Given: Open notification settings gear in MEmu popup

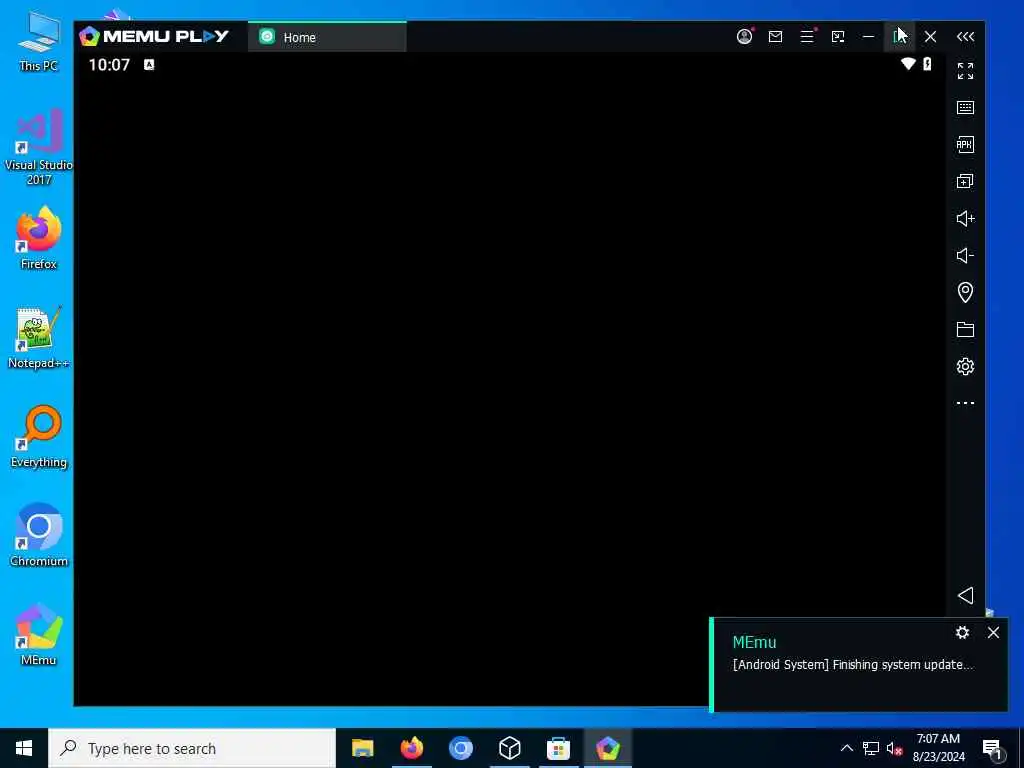Looking at the screenshot, I should coord(962,632).
